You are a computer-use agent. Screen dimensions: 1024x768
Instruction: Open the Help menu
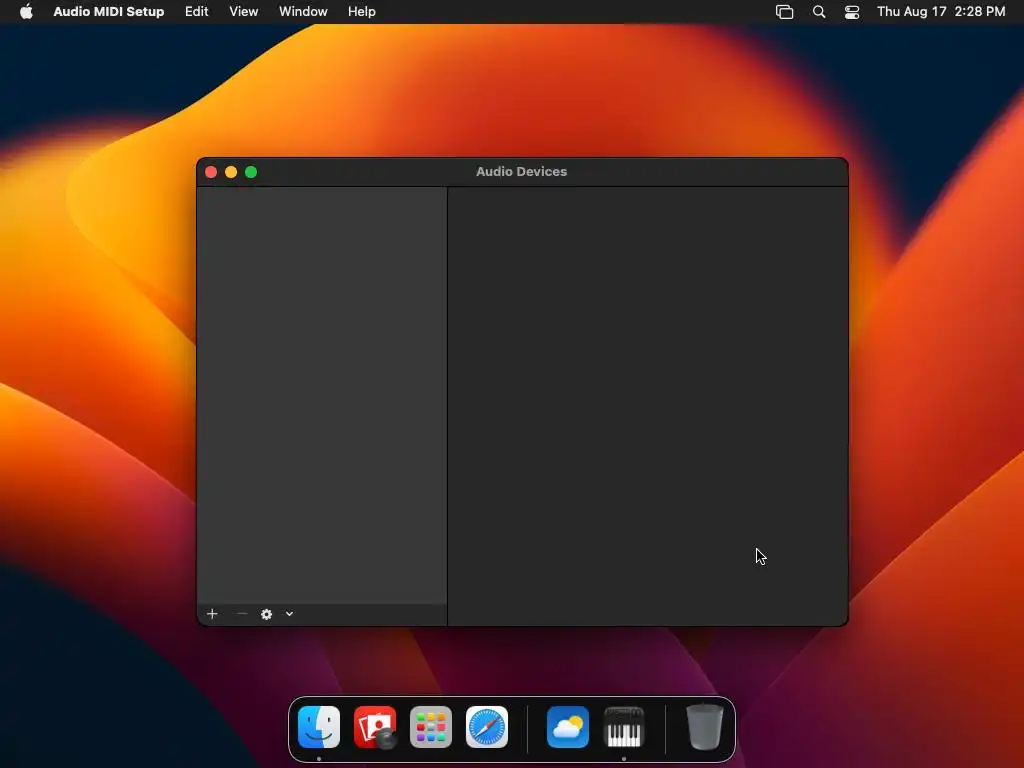(x=362, y=11)
